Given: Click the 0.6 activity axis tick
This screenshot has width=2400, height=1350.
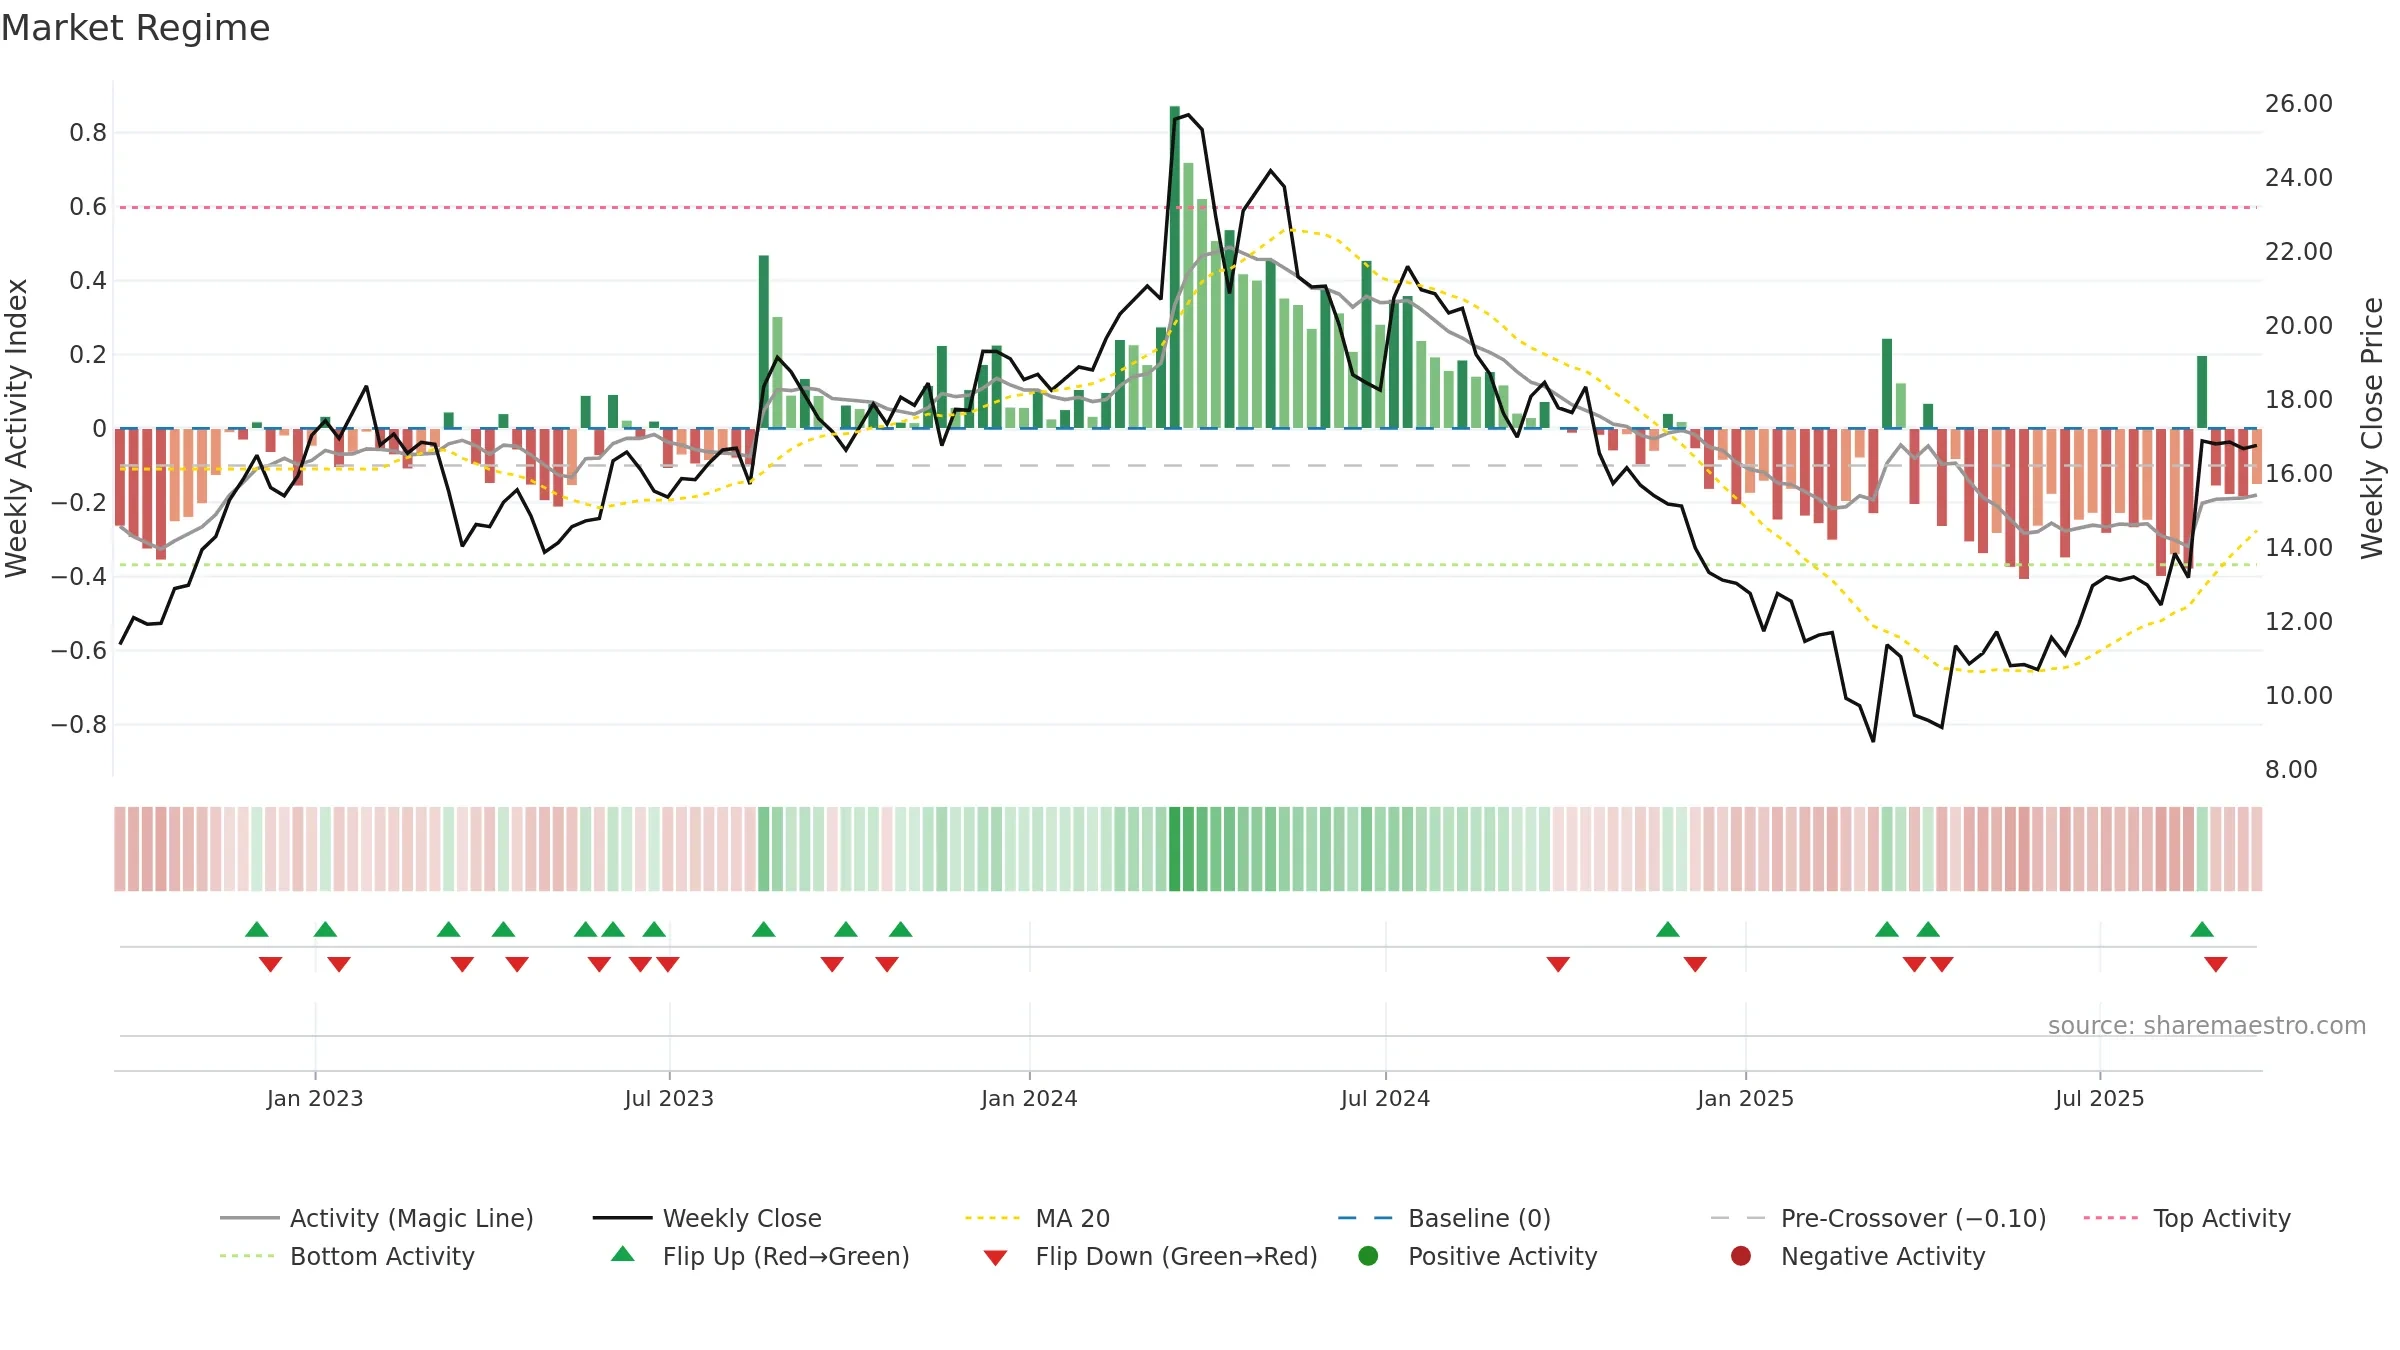Looking at the screenshot, I should 88,206.
